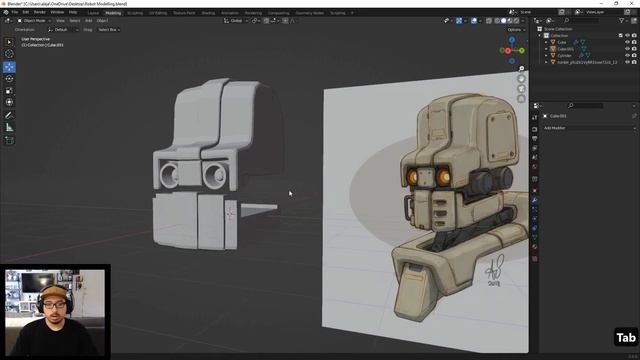The image size is (640, 360).
Task: Expand the Cylinder item in outliner
Action: (x=547, y=56)
